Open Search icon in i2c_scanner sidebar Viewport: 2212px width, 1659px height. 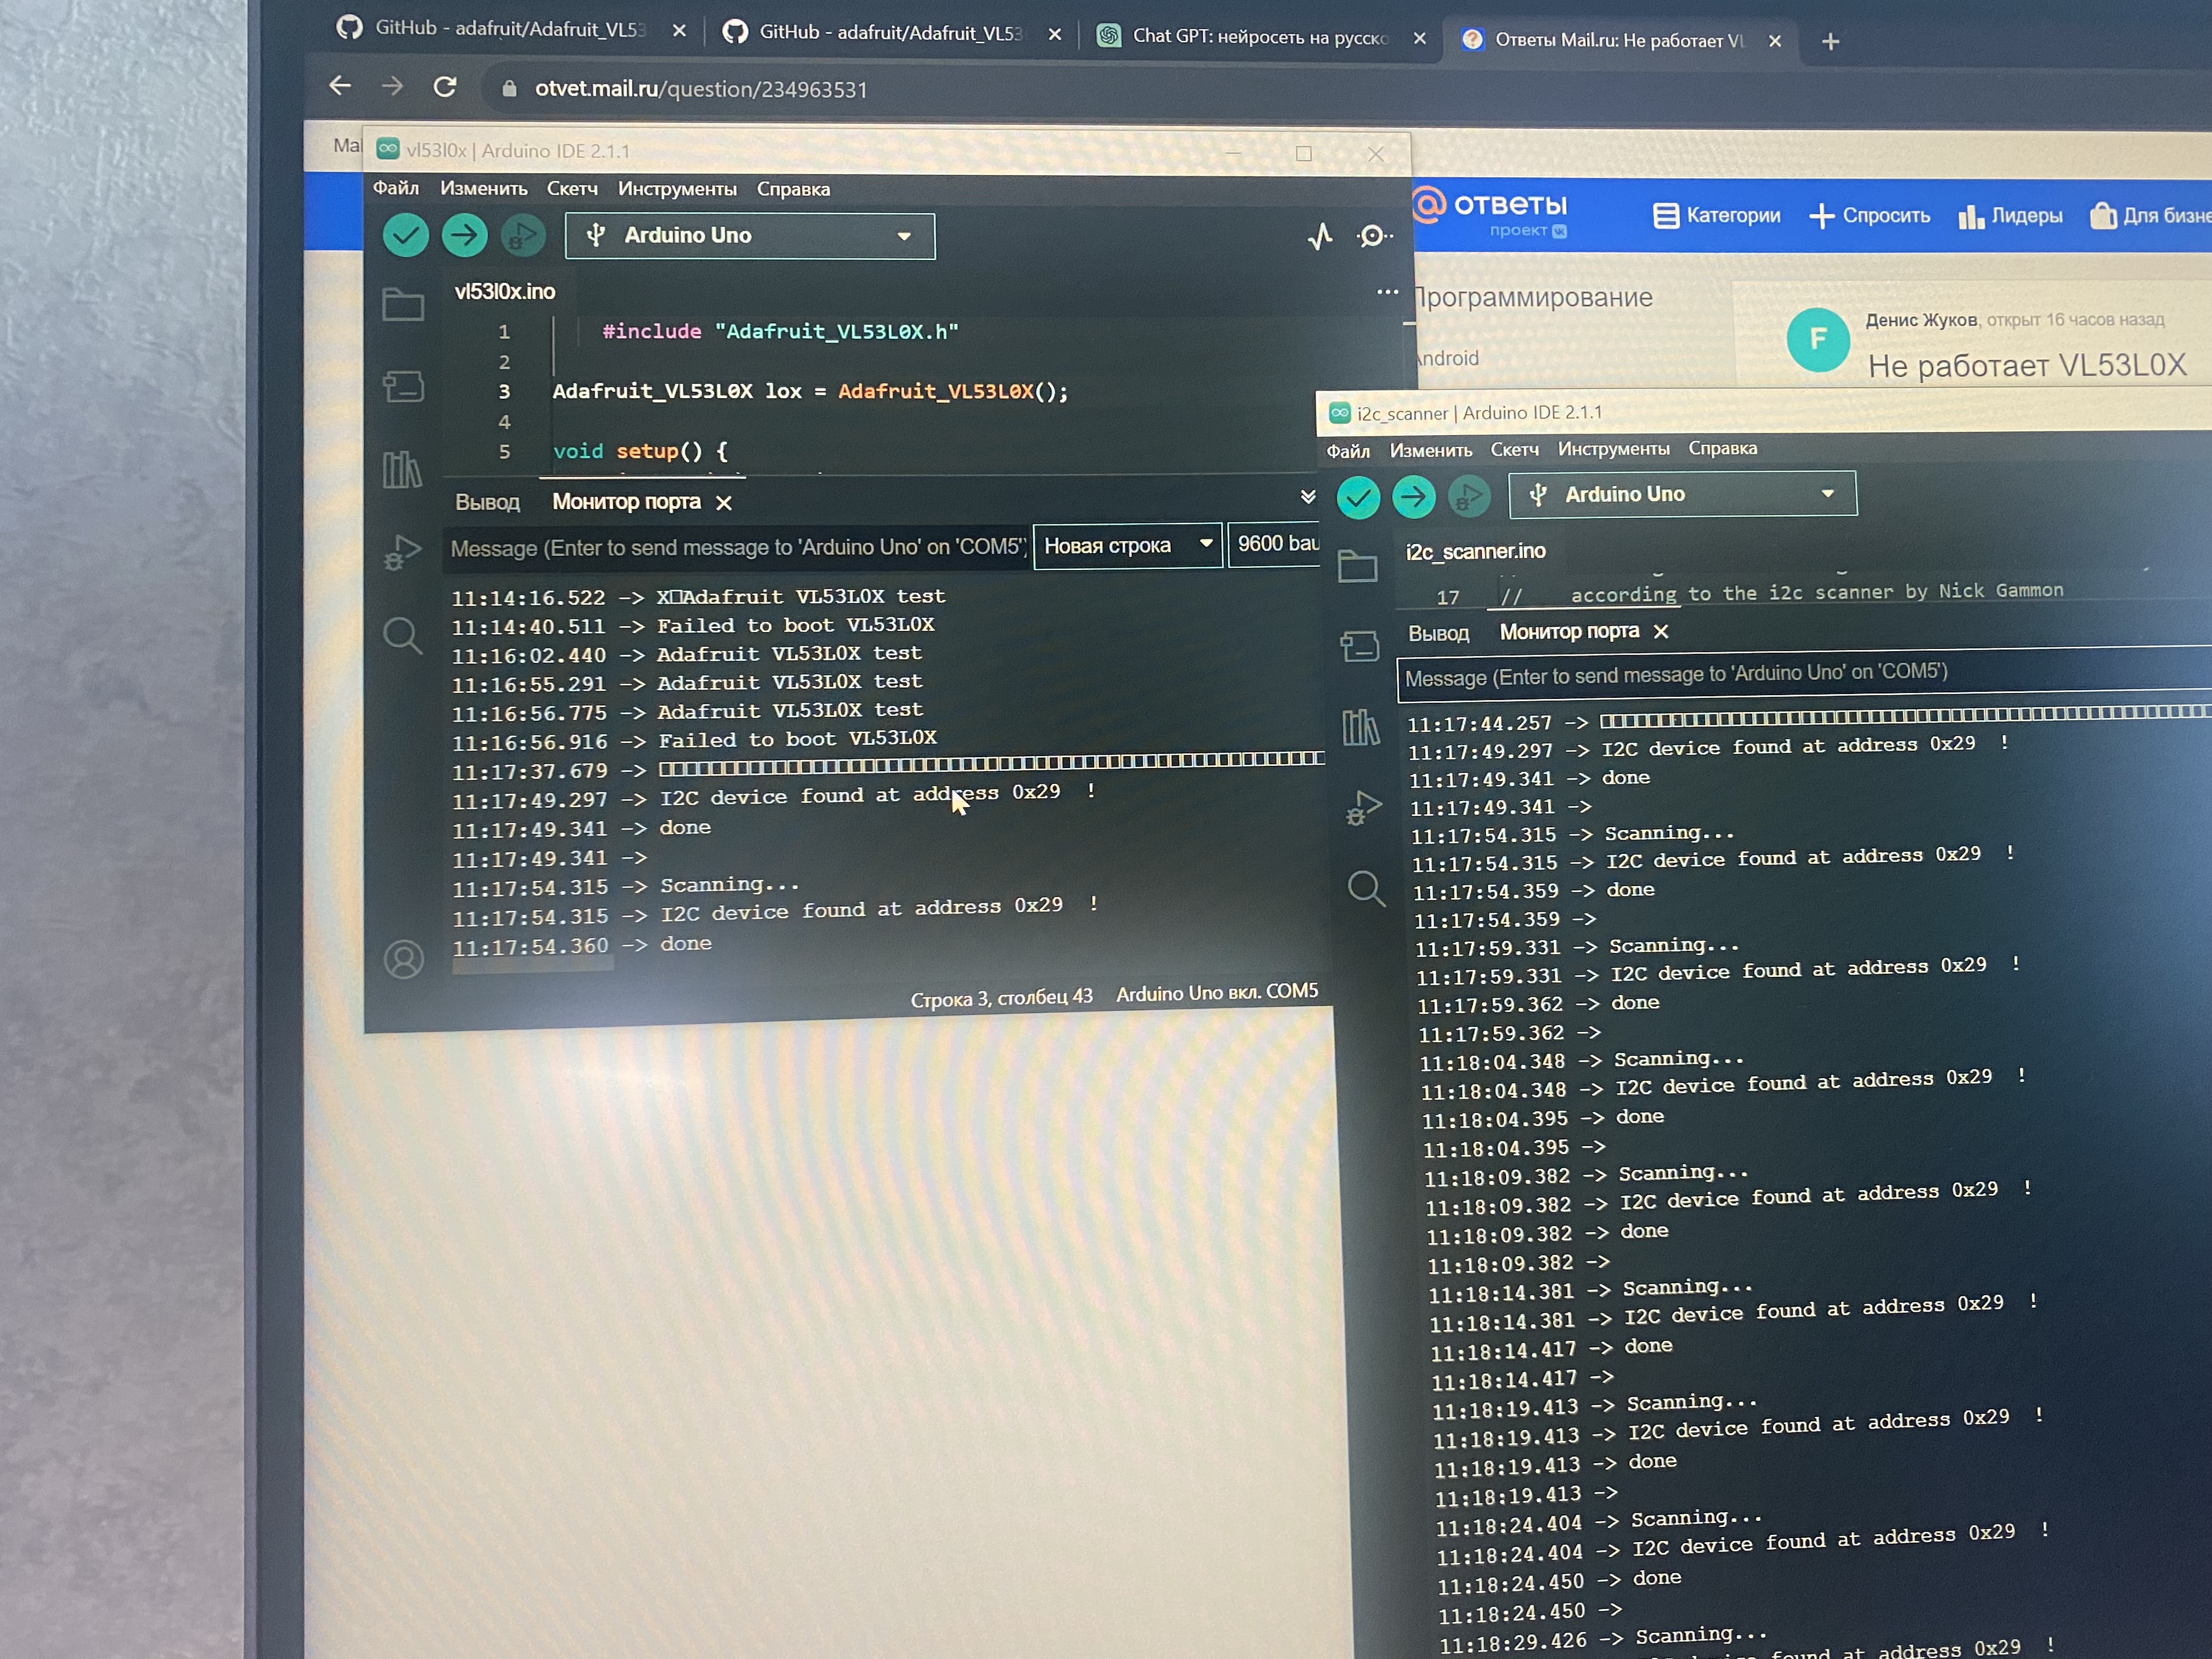1366,888
